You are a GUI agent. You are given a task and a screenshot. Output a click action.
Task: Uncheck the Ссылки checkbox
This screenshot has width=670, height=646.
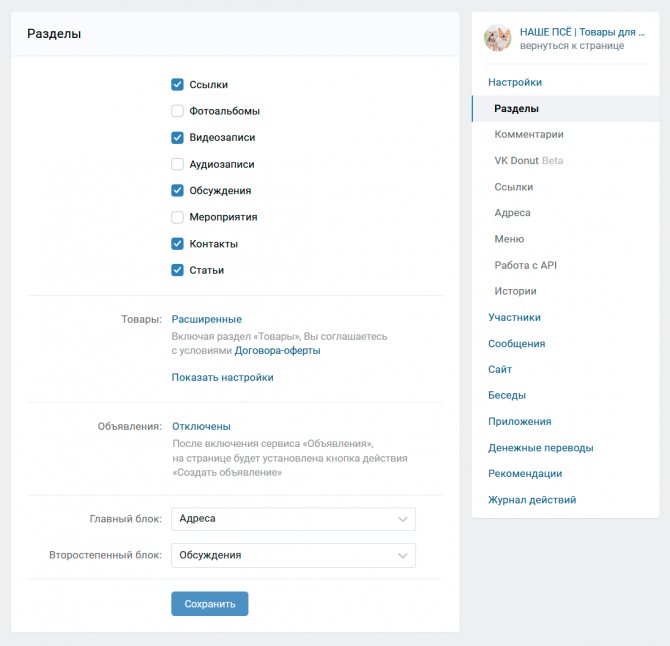pos(177,85)
